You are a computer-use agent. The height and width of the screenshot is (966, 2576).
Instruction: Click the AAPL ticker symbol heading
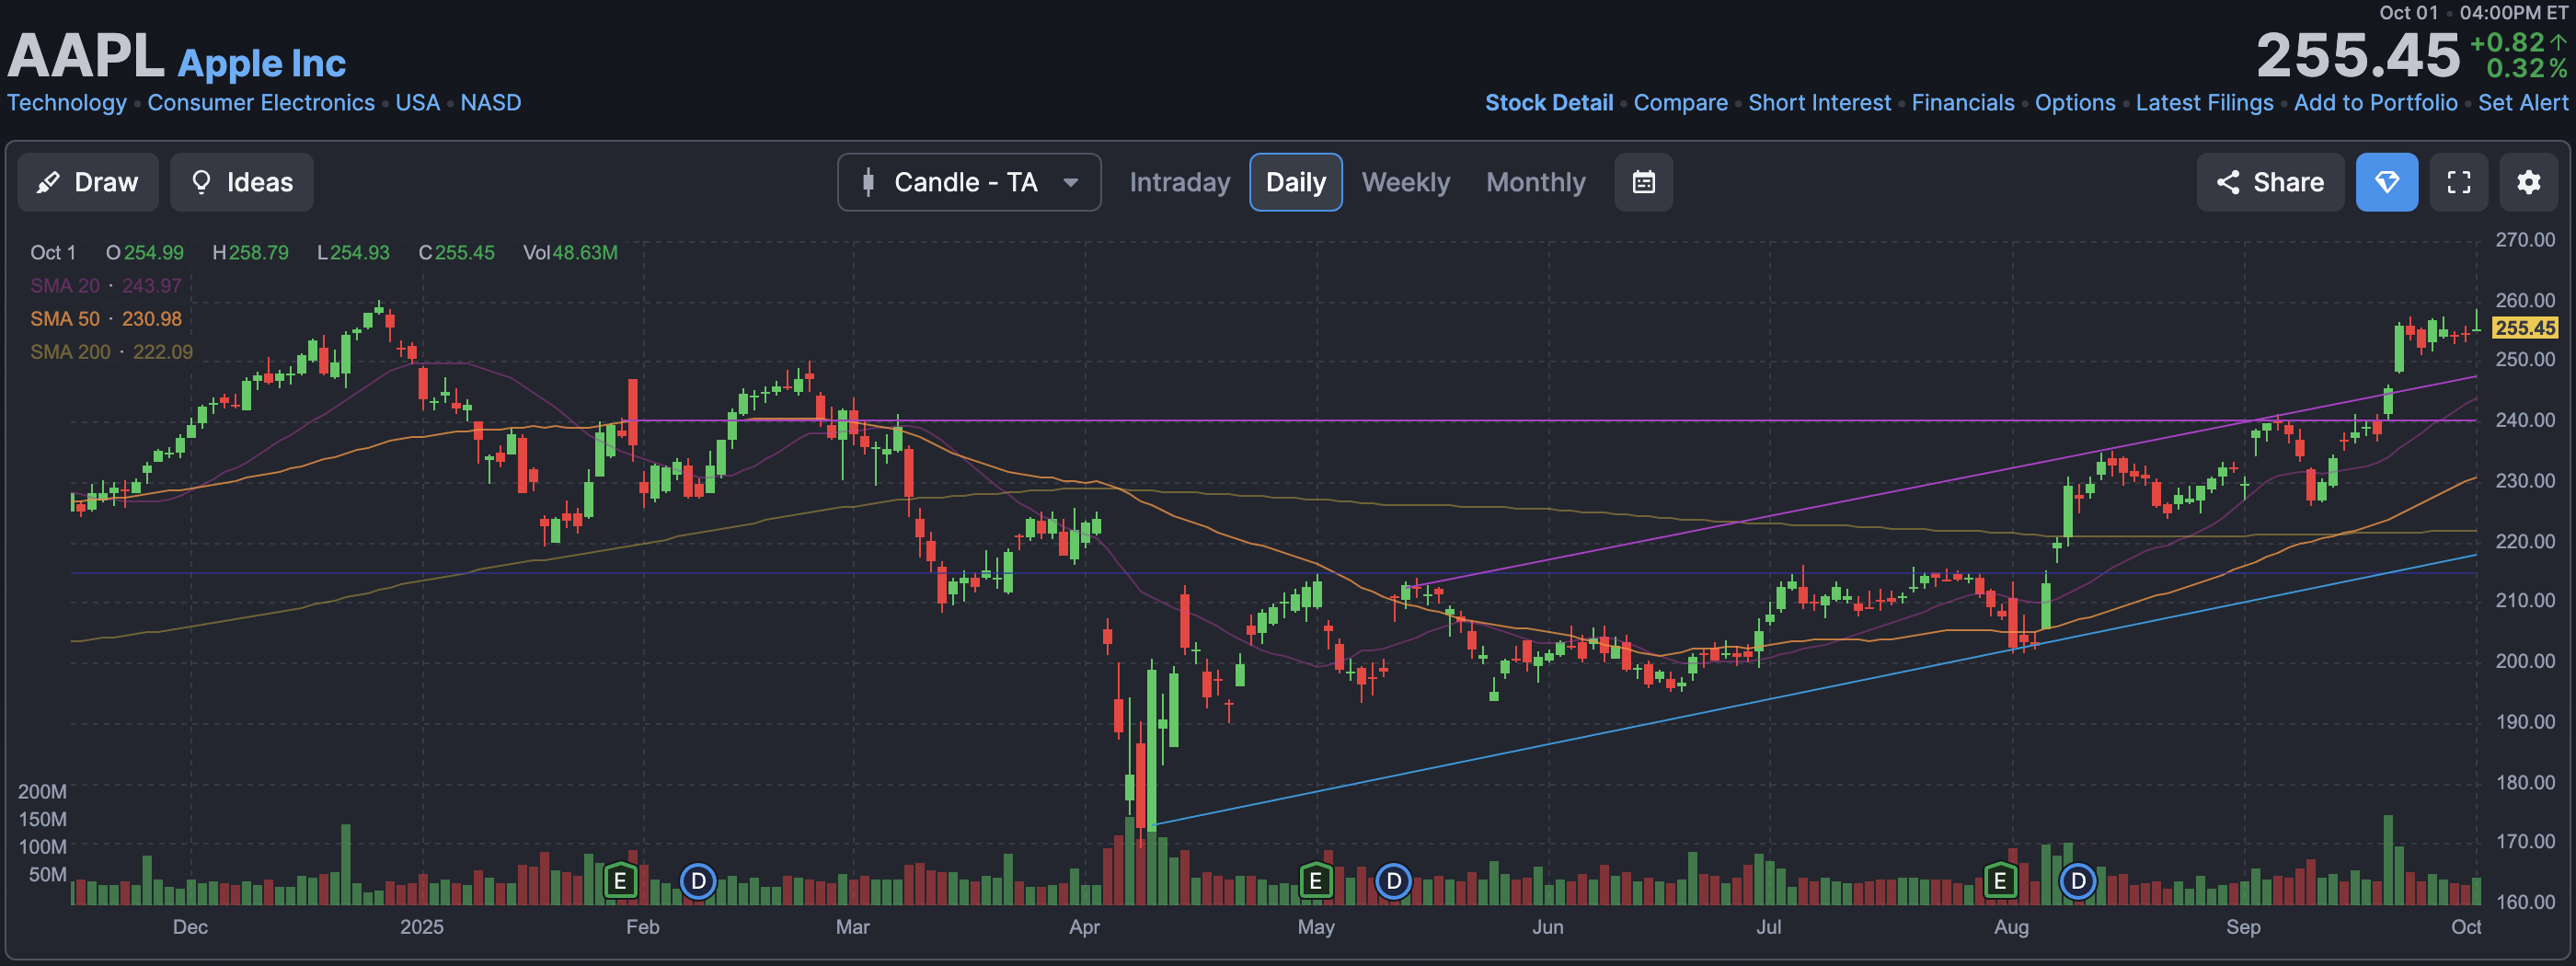86,56
